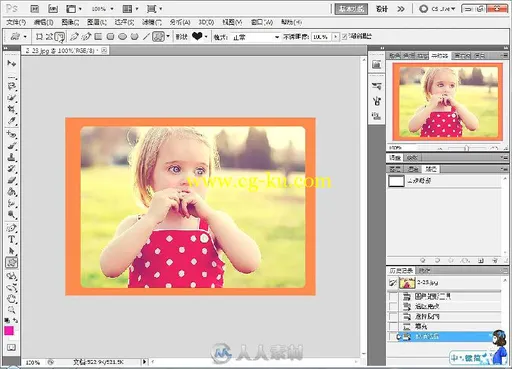
Task: Choose the Rounded Rectangle shape in options bar
Action: click(x=110, y=37)
